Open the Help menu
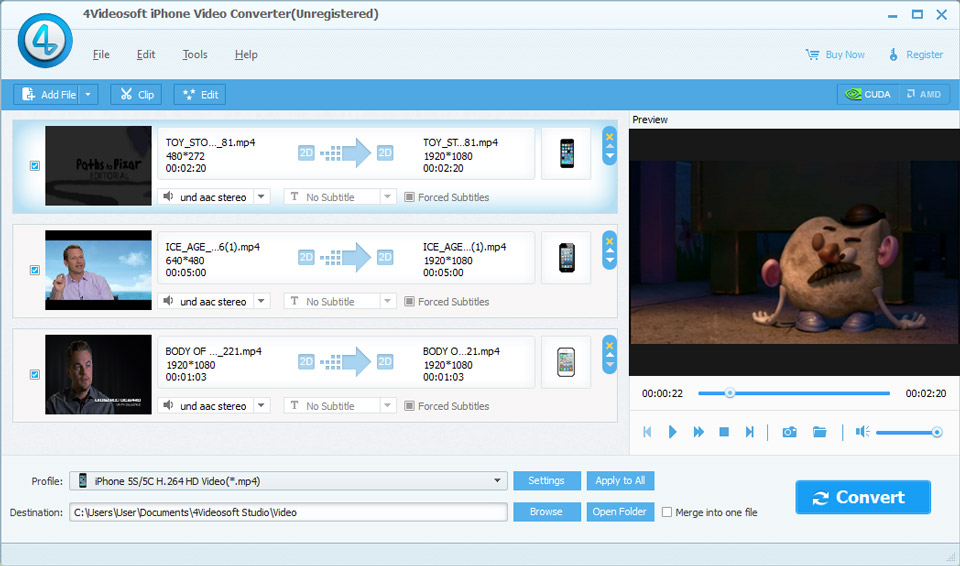960x566 pixels. pyautogui.click(x=246, y=55)
